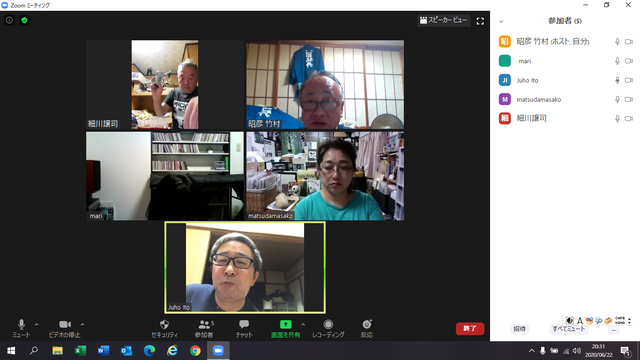Viewport: 640px width, 360px height.
Task: Open taskbar search magnifier
Action: tap(34, 351)
